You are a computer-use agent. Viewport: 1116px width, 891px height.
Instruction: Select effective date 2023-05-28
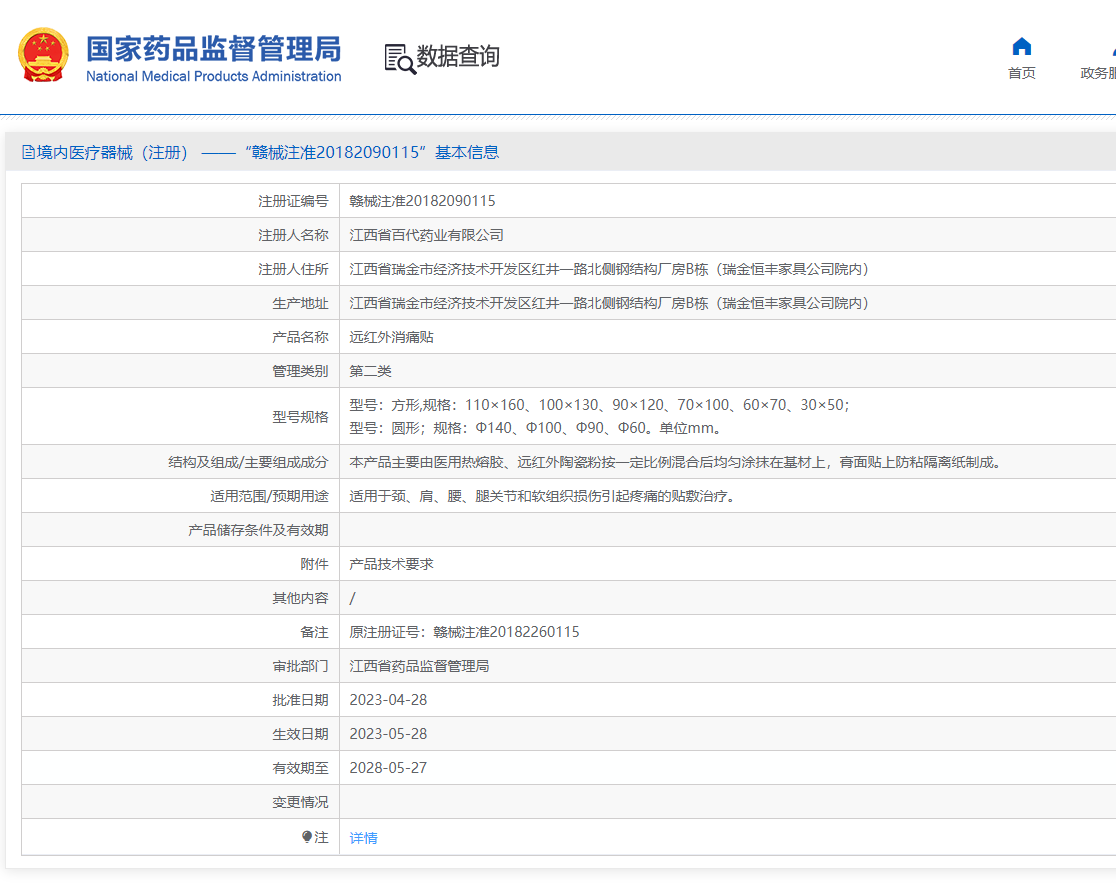[388, 734]
